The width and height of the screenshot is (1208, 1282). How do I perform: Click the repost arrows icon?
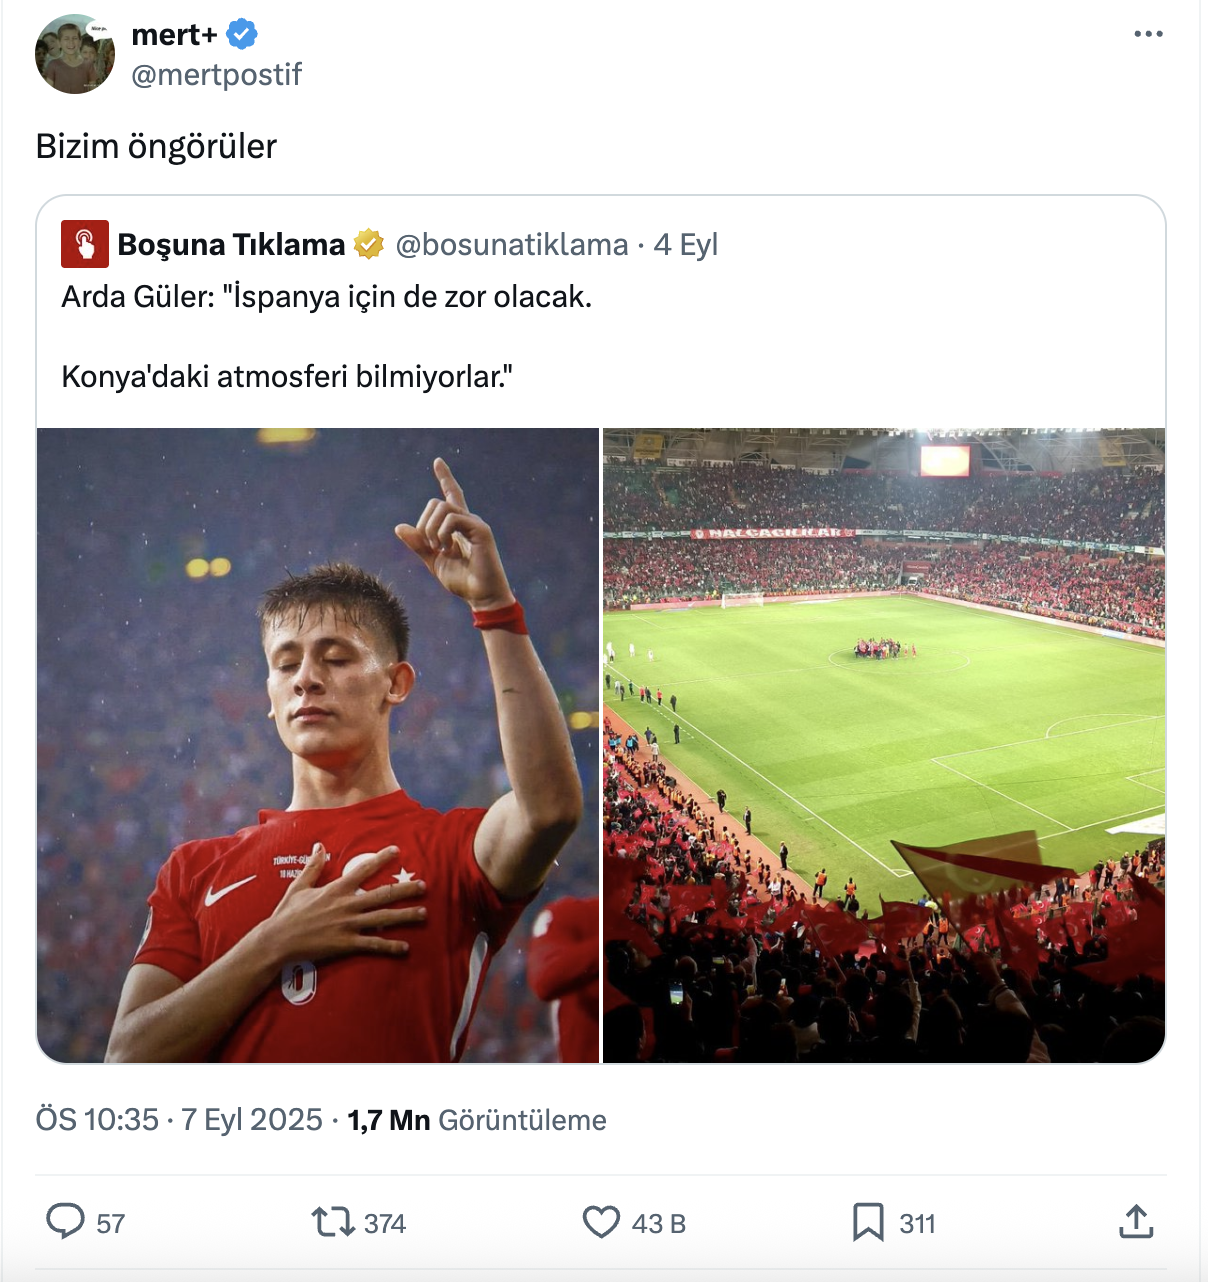click(x=332, y=1222)
